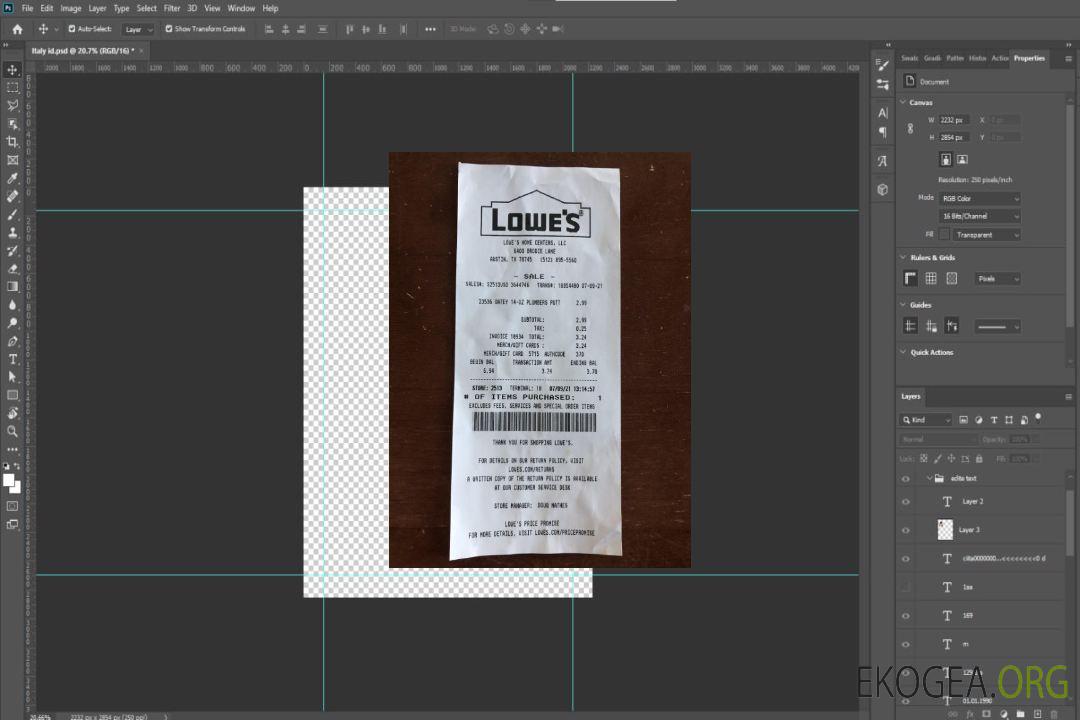Collapse the Canvas section
Image resolution: width=1080 pixels, height=720 pixels.
903,102
